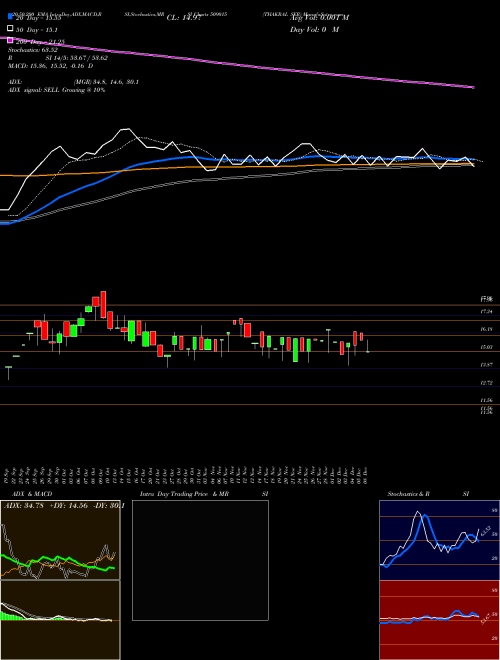
Task: Click the 17.24 price axis label
Action: (x=486, y=311)
